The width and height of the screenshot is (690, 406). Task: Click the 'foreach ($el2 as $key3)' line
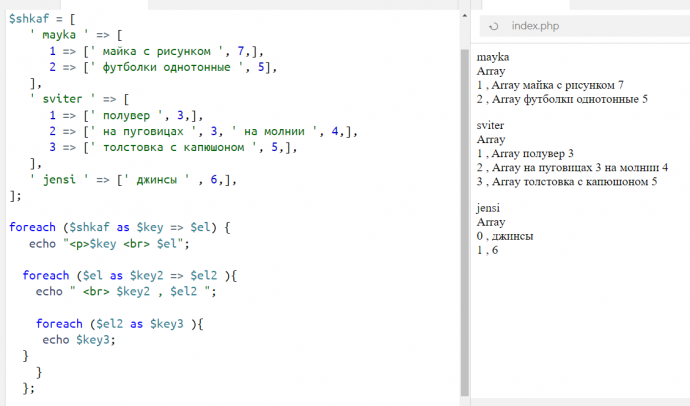click(119, 324)
